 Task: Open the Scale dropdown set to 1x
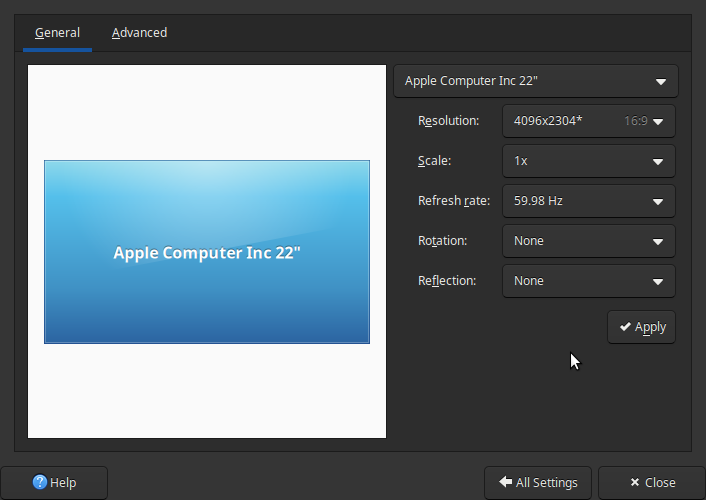[588, 161]
